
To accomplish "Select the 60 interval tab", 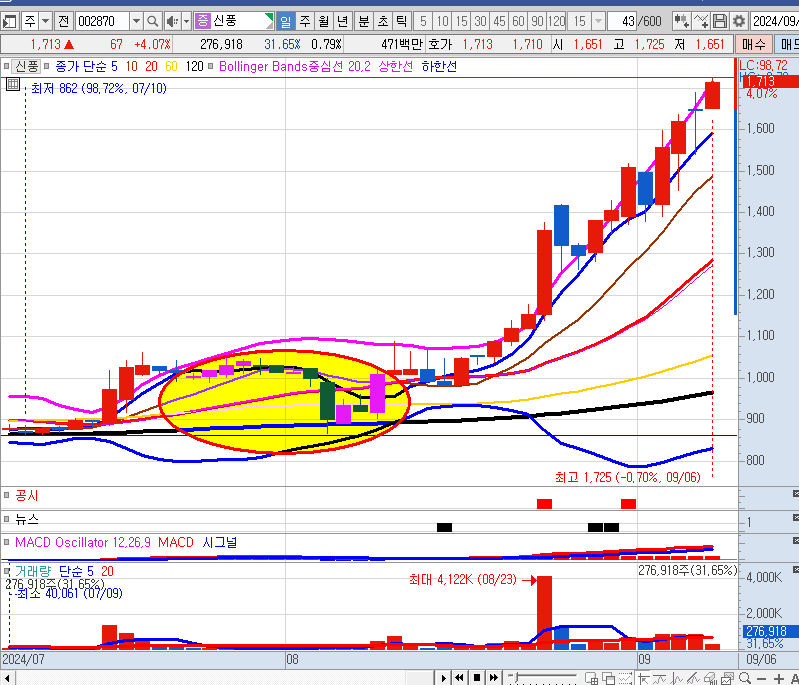I will (519, 21).
